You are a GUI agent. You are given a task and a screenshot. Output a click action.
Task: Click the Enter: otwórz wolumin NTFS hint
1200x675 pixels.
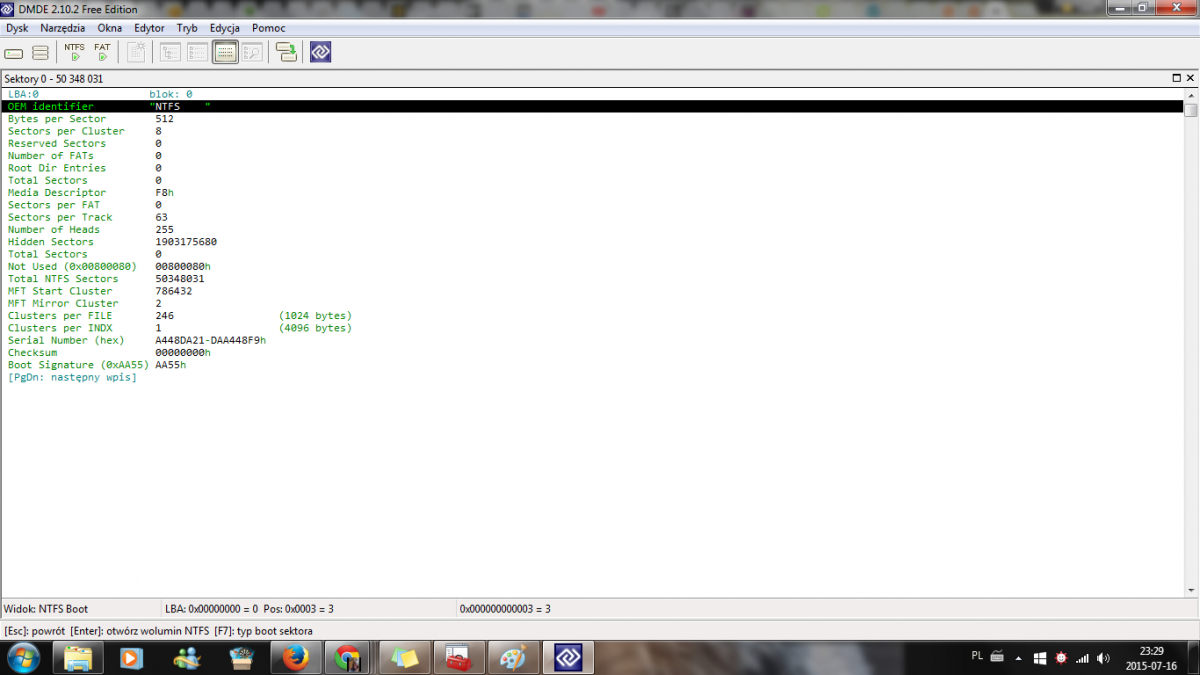tap(140, 631)
